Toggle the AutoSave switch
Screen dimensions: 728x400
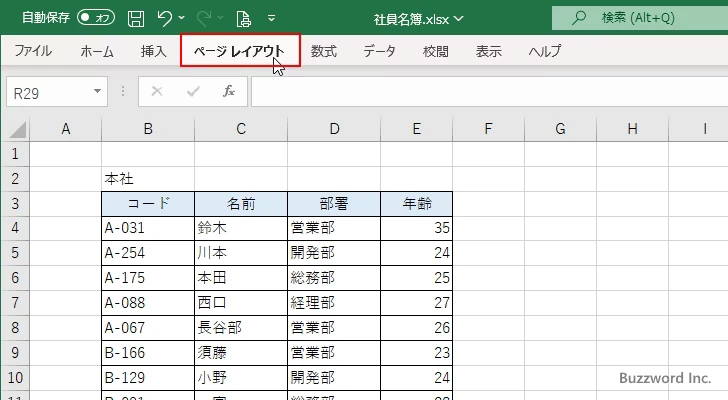[x=96, y=18]
